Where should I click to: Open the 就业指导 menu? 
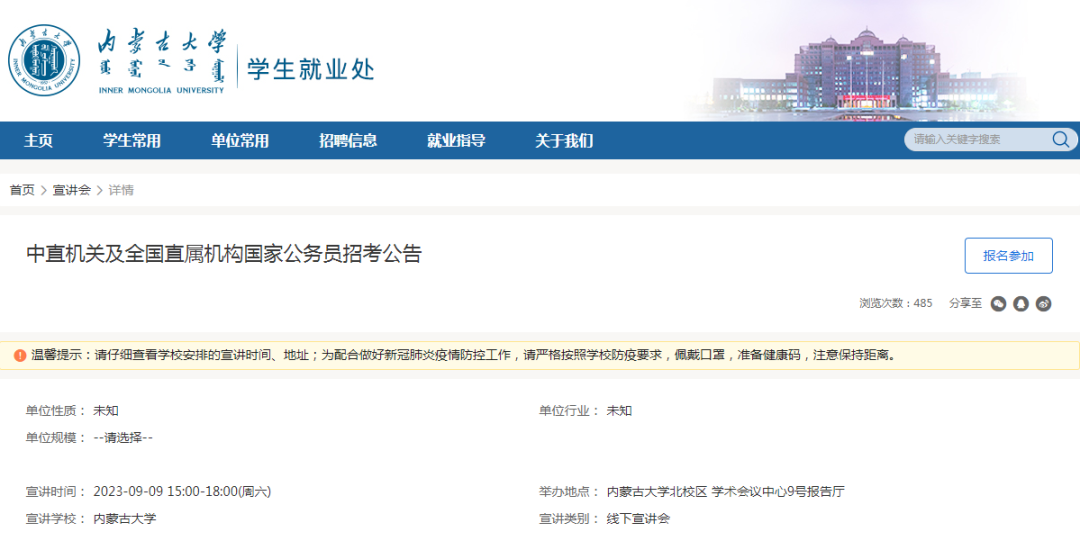click(x=456, y=141)
